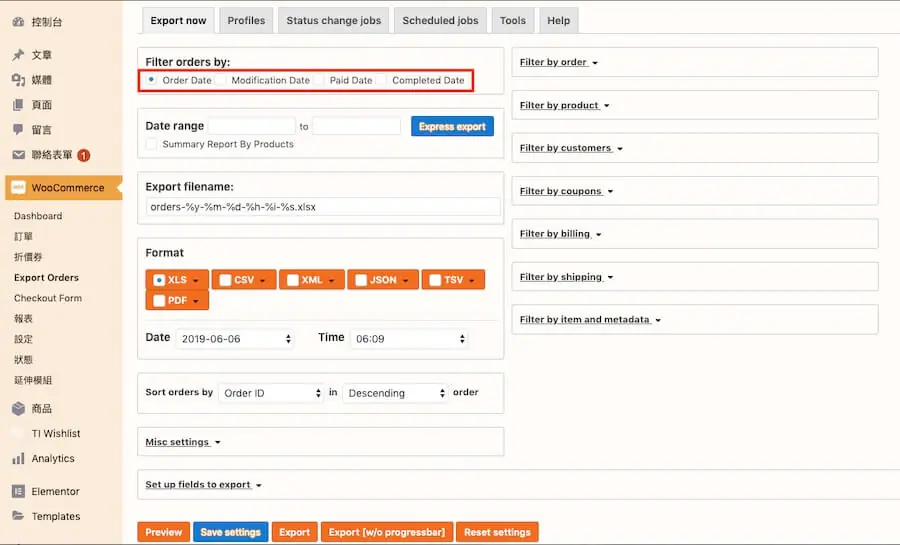
Task: Click the Elementor icon in sidebar
Action: [x=18, y=491]
